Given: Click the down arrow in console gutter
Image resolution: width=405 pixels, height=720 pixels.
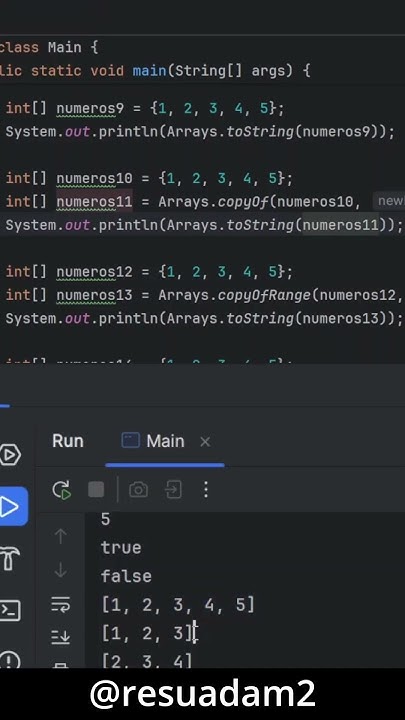Looking at the screenshot, I should [x=61, y=570].
